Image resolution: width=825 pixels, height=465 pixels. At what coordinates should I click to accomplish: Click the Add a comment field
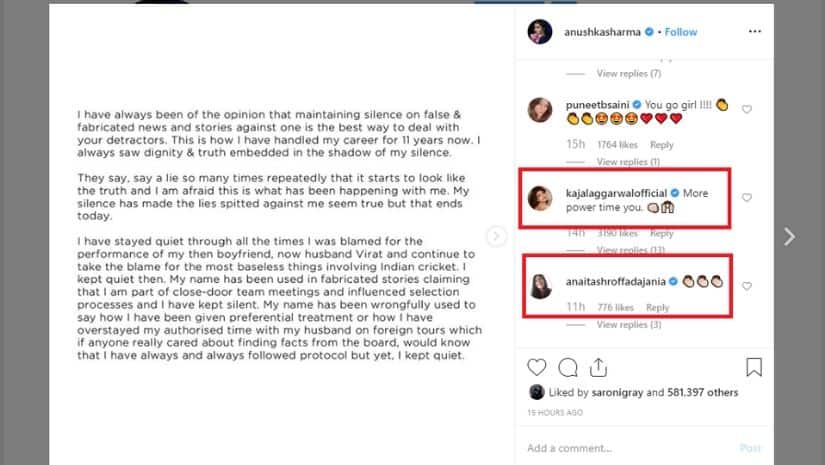coord(629,448)
